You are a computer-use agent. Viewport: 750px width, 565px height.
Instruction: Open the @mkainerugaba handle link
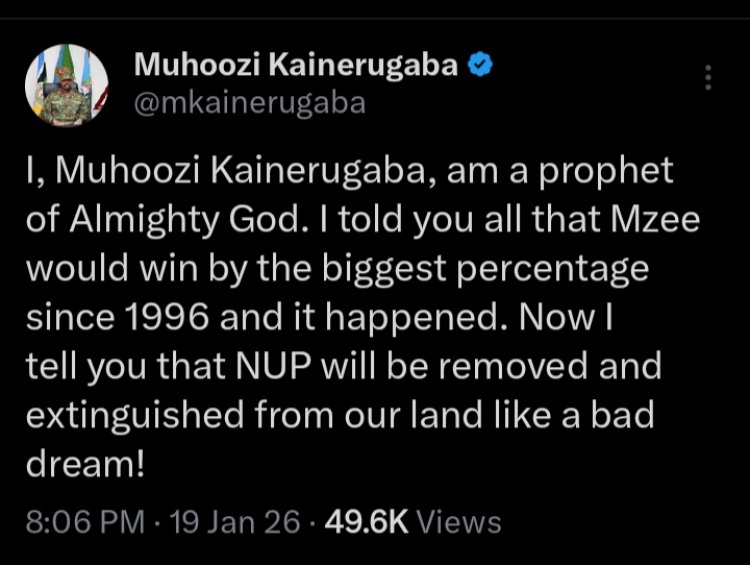pyautogui.click(x=250, y=102)
